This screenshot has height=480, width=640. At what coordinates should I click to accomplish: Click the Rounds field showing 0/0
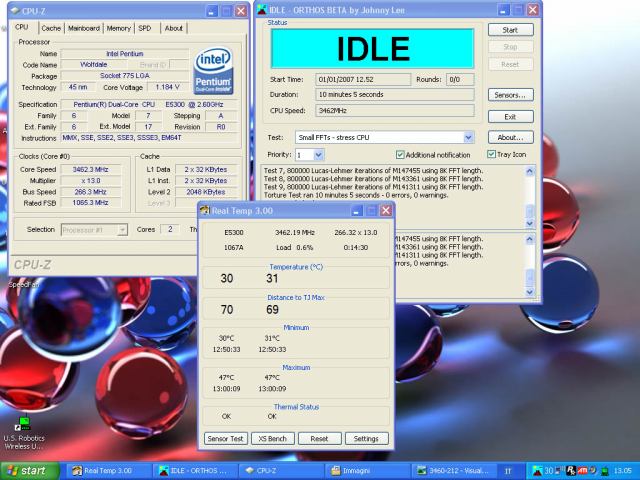(x=460, y=80)
